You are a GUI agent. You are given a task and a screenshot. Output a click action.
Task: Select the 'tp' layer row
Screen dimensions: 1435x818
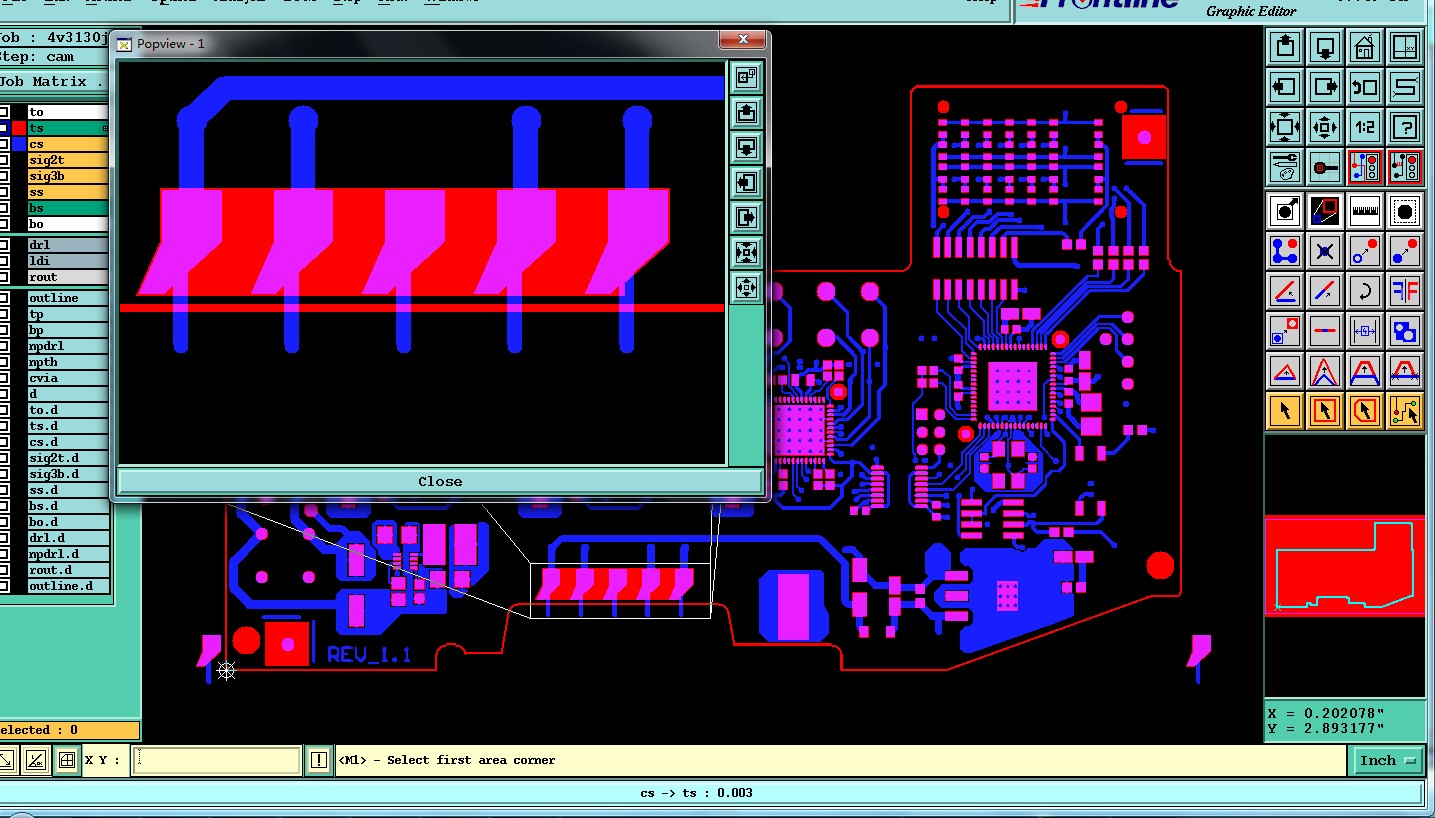coord(67,314)
